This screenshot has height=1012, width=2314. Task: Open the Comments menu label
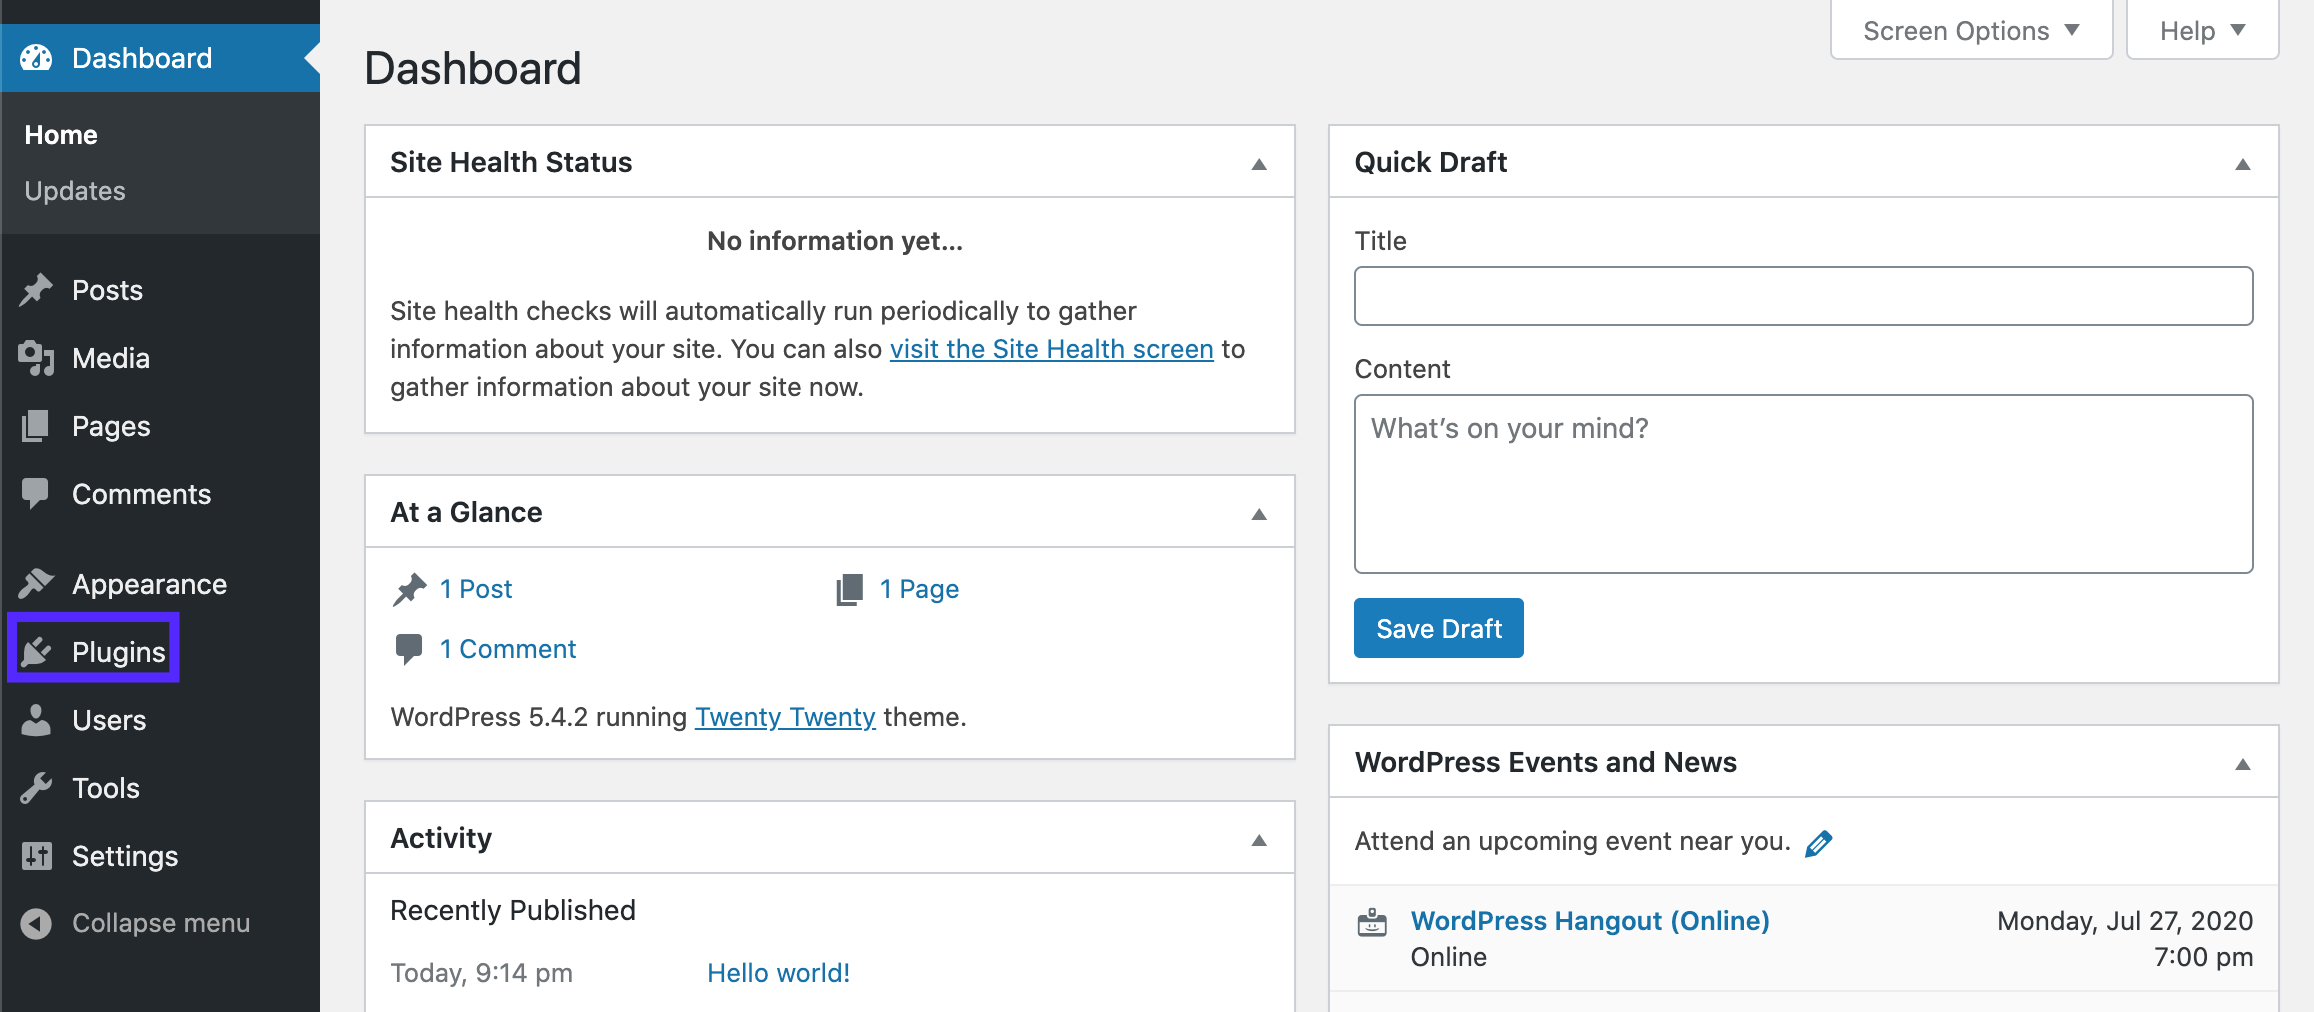(142, 494)
